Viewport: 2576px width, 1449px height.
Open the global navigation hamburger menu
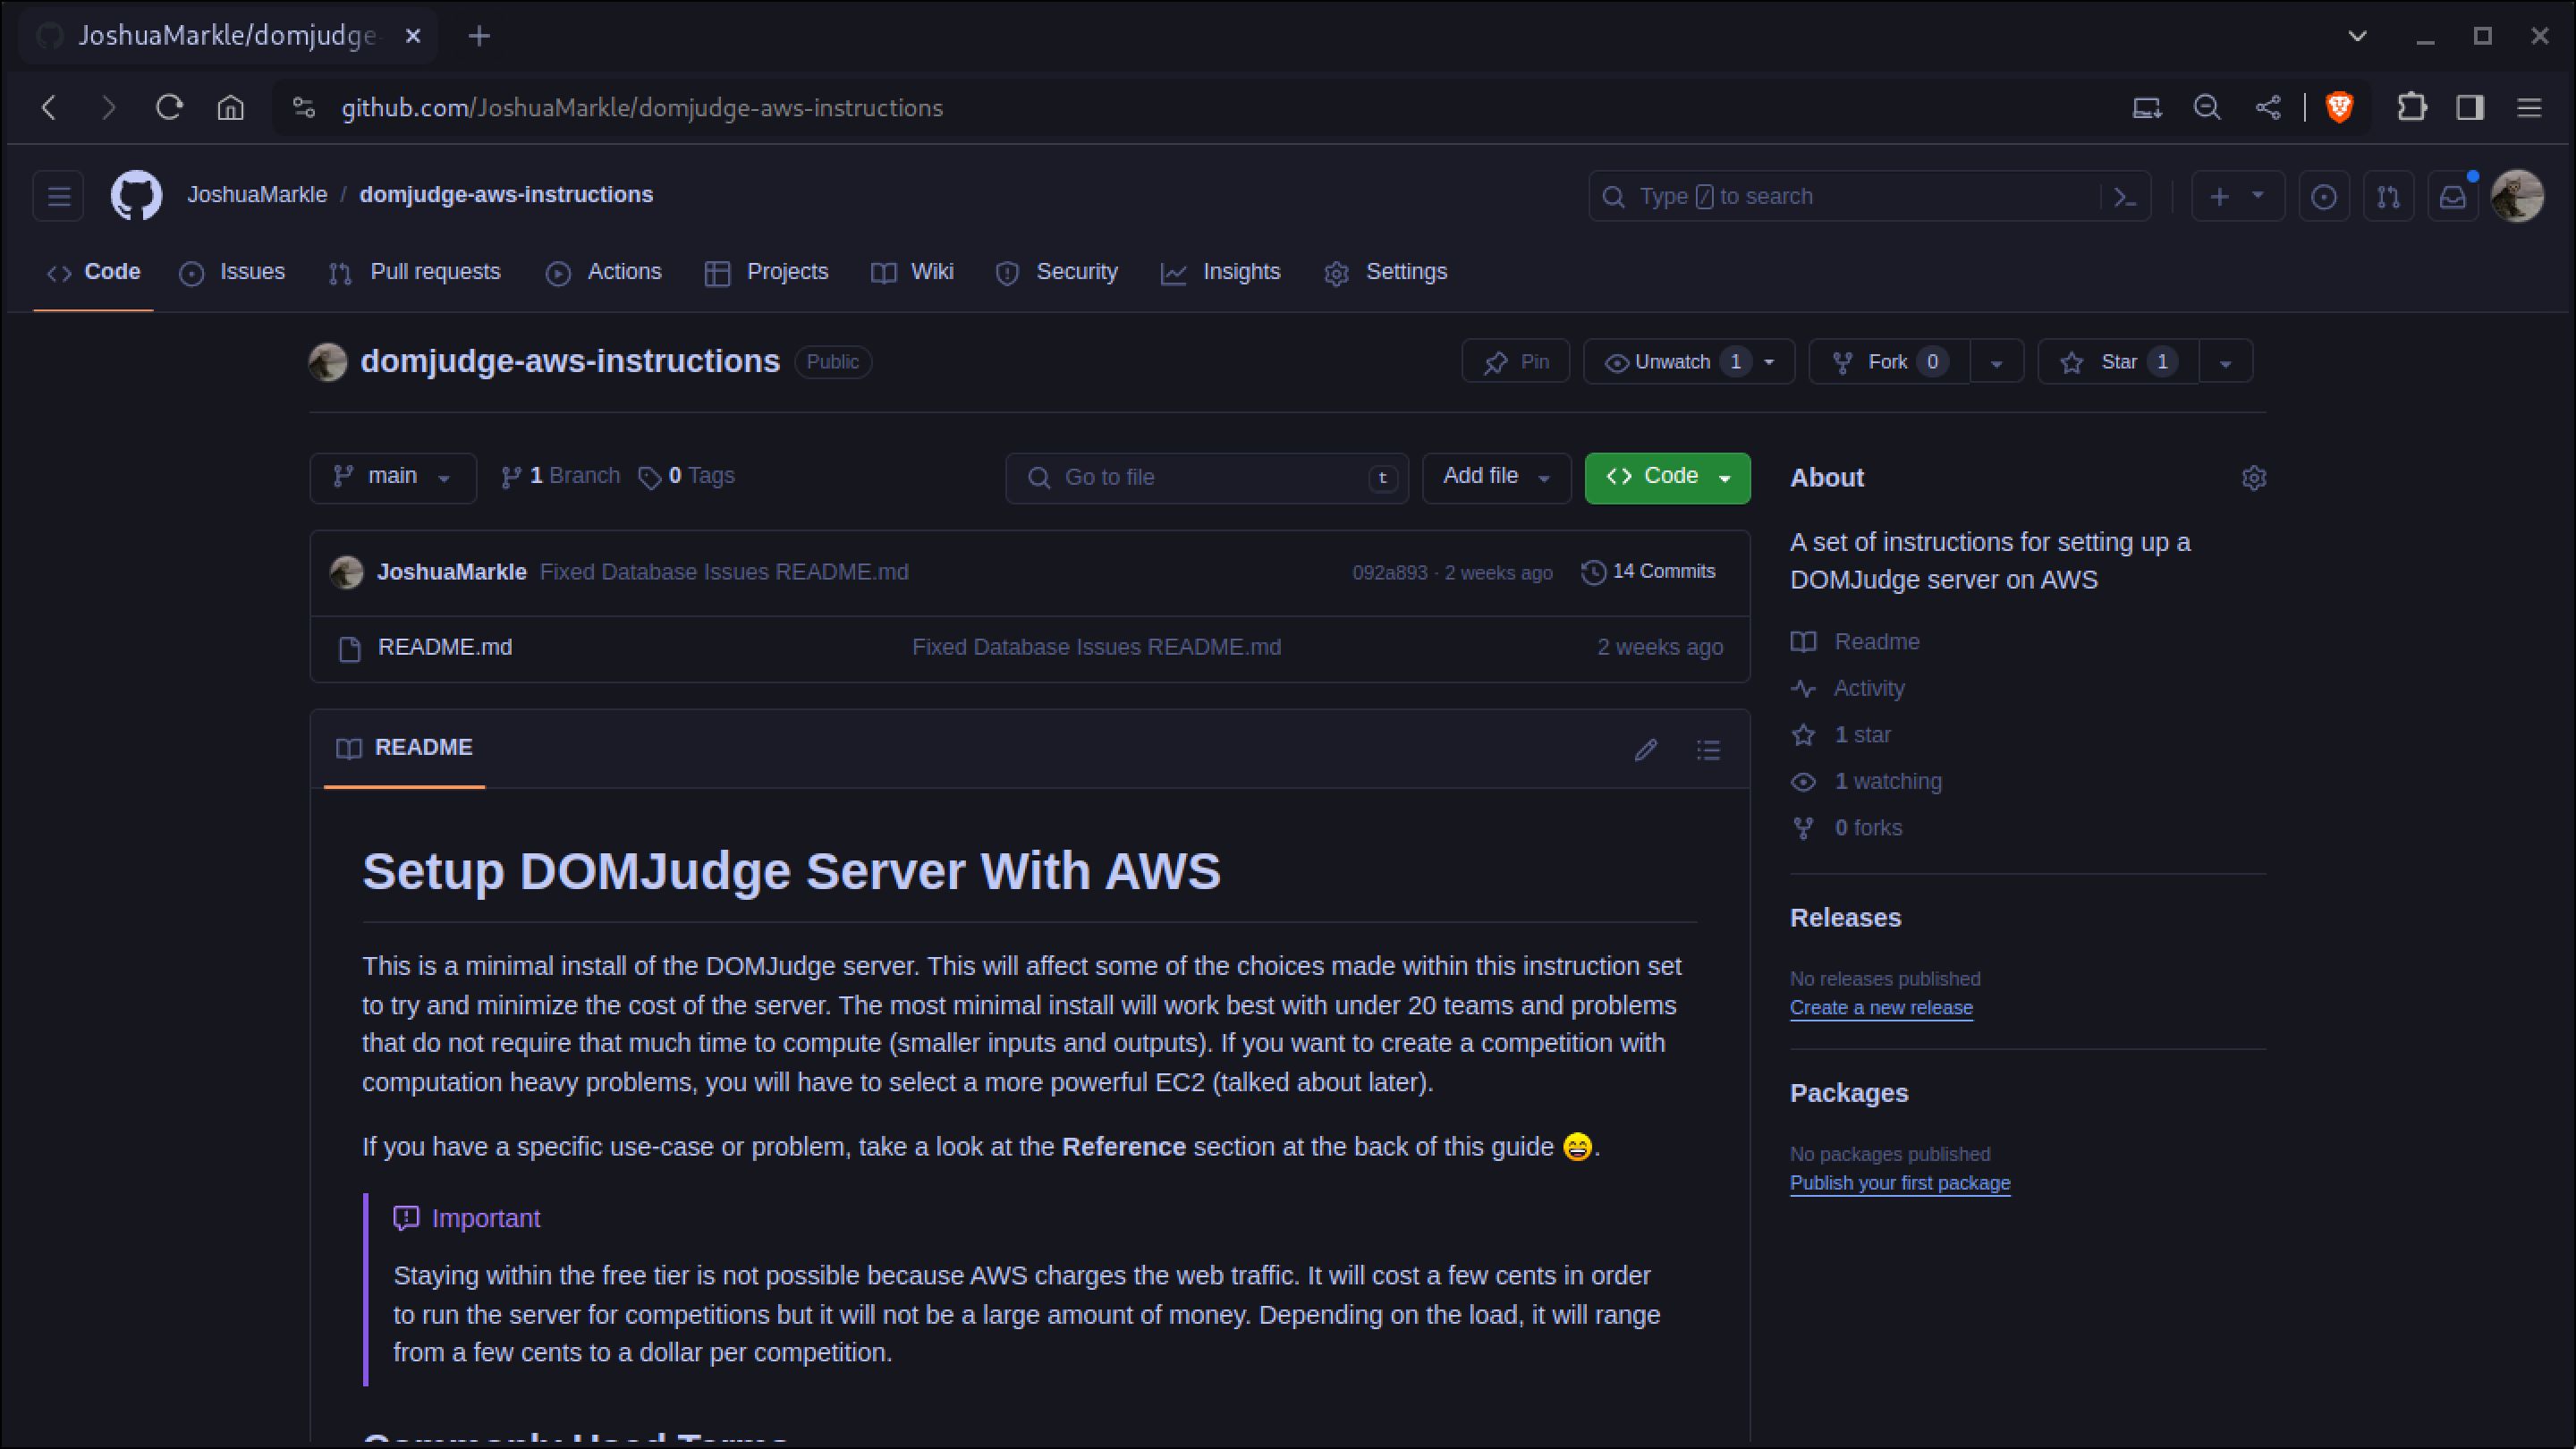pyautogui.click(x=59, y=196)
